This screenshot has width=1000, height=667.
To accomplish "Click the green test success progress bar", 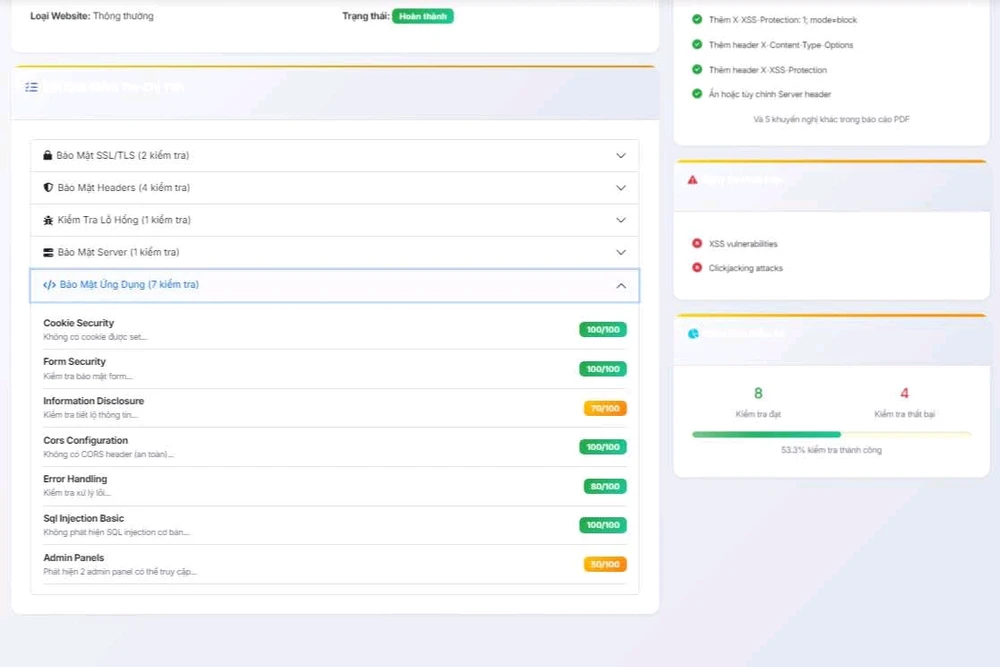I will pyautogui.click(x=766, y=434).
